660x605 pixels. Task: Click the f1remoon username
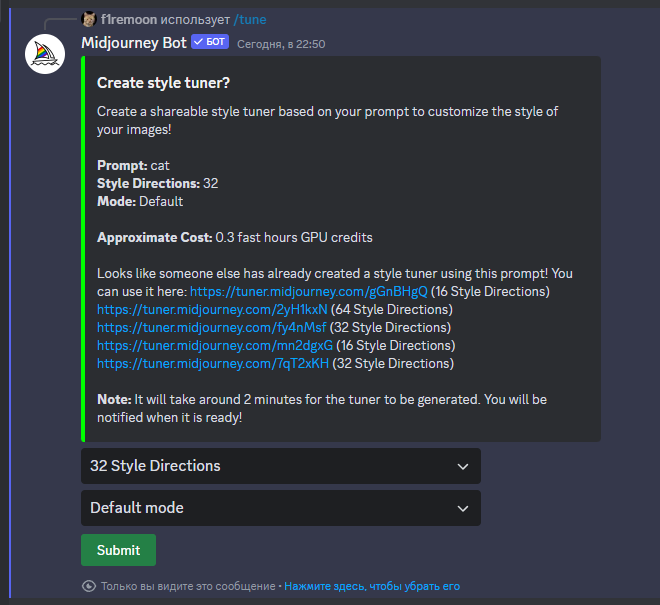[x=129, y=19]
